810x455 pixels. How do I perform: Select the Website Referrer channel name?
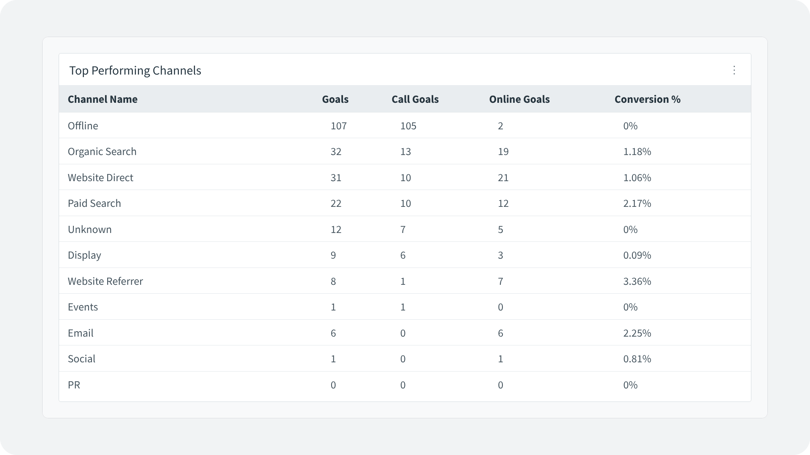[x=105, y=281]
